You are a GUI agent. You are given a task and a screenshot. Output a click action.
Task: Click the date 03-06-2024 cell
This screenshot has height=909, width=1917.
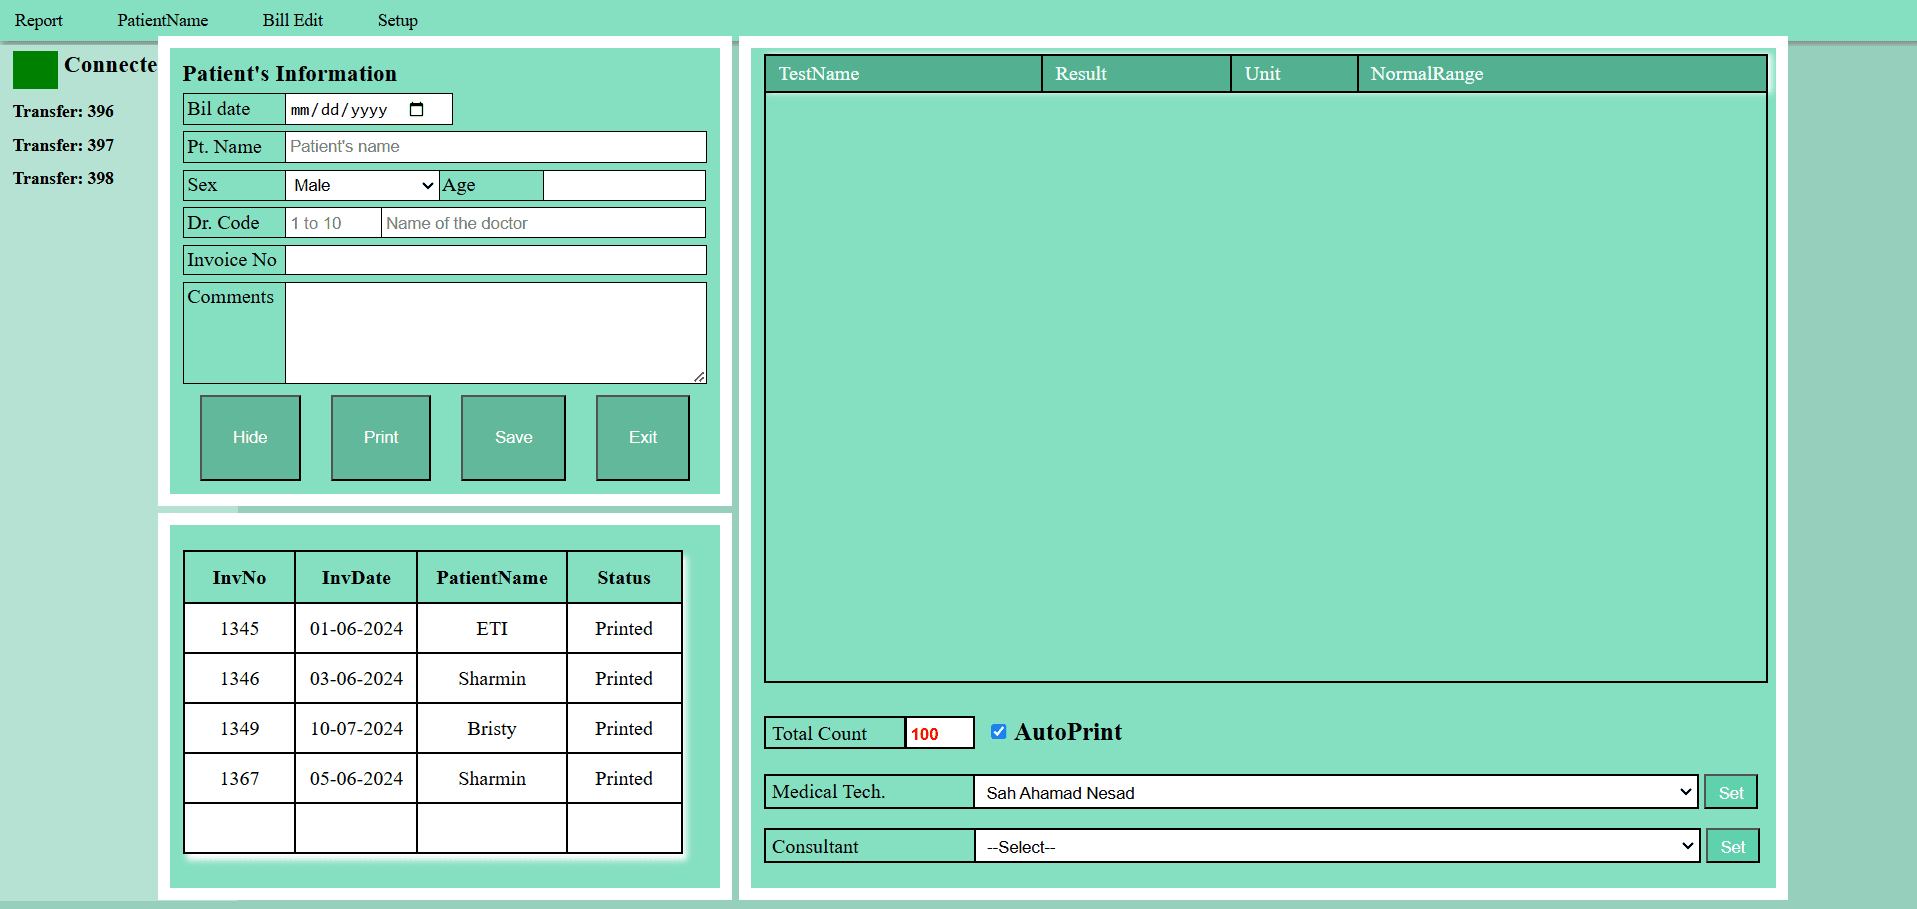pos(356,678)
